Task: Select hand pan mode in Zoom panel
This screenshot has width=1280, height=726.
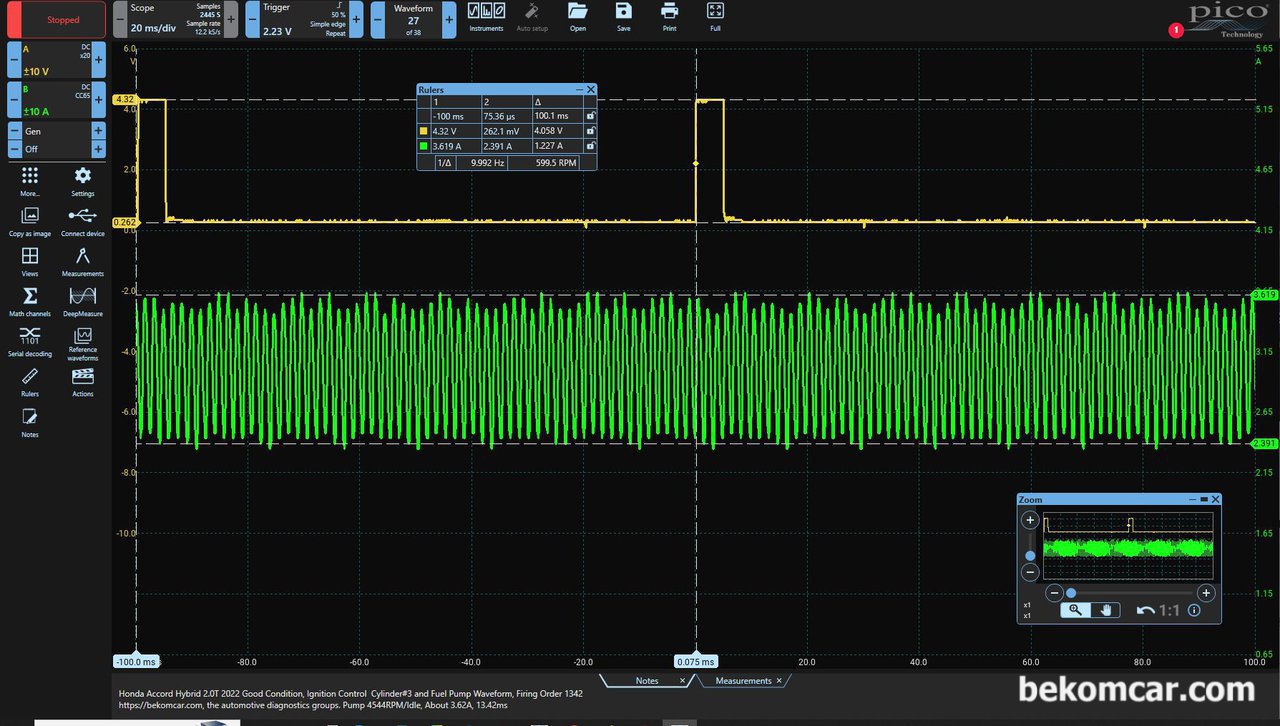Action: (1105, 610)
